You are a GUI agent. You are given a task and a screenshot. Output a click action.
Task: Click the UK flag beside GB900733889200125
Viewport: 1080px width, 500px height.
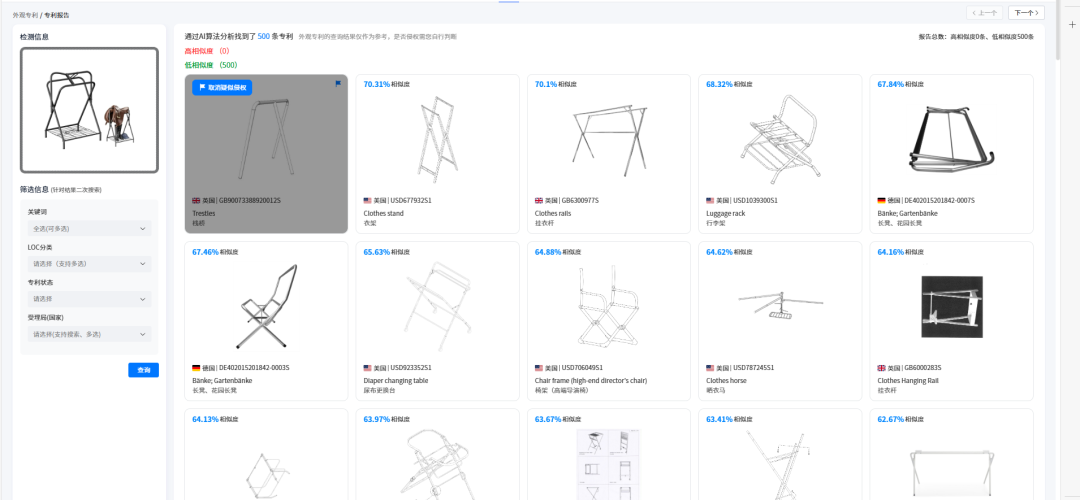(196, 200)
